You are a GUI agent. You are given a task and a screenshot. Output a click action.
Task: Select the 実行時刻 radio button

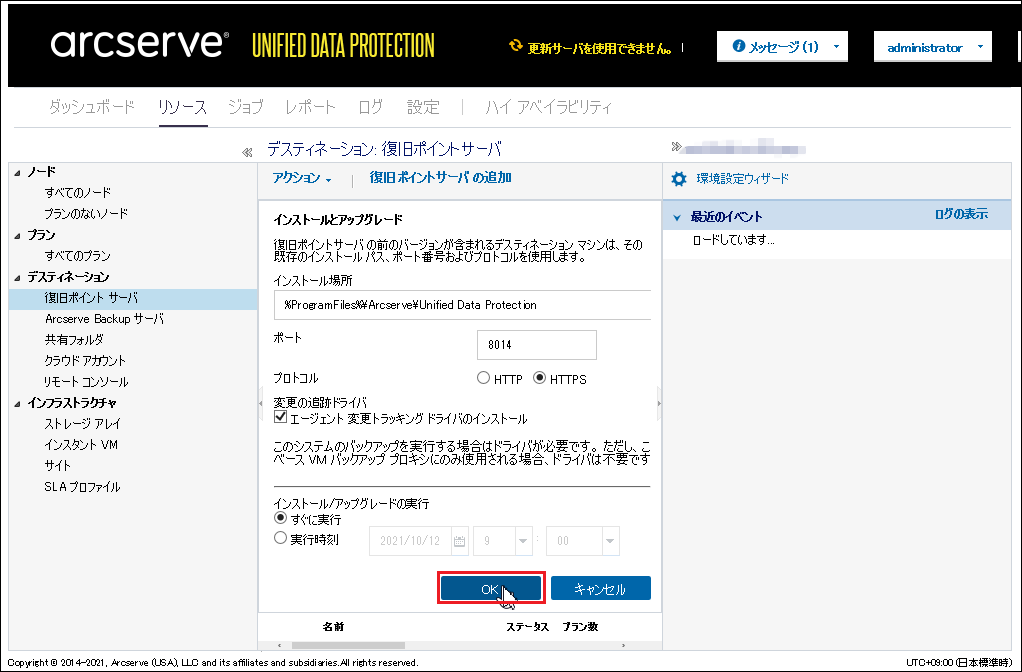(280, 538)
